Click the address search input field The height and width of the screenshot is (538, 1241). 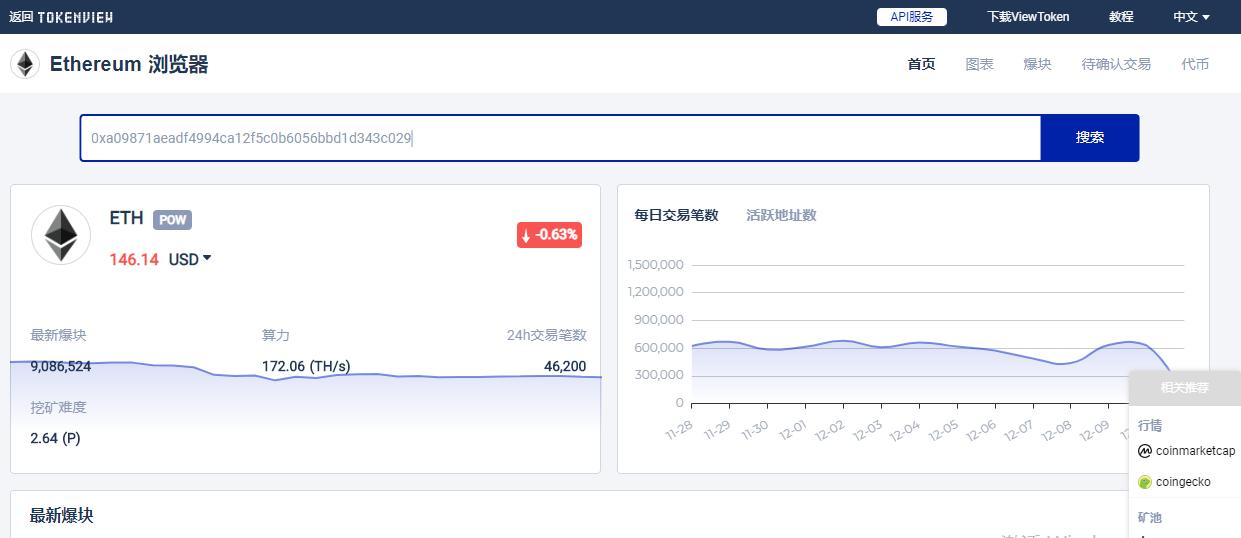pyautogui.click(x=561, y=138)
